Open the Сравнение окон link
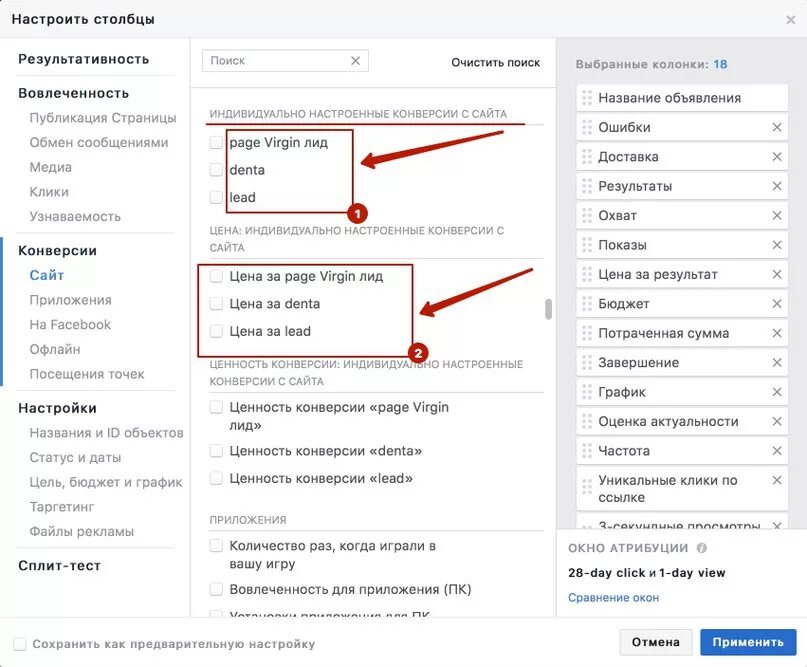Viewport: 807px width, 667px height. coord(613,598)
